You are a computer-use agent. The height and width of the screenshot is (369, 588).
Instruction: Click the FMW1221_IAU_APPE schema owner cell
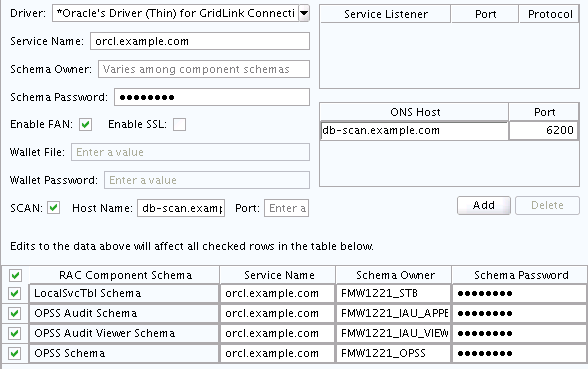click(394, 313)
